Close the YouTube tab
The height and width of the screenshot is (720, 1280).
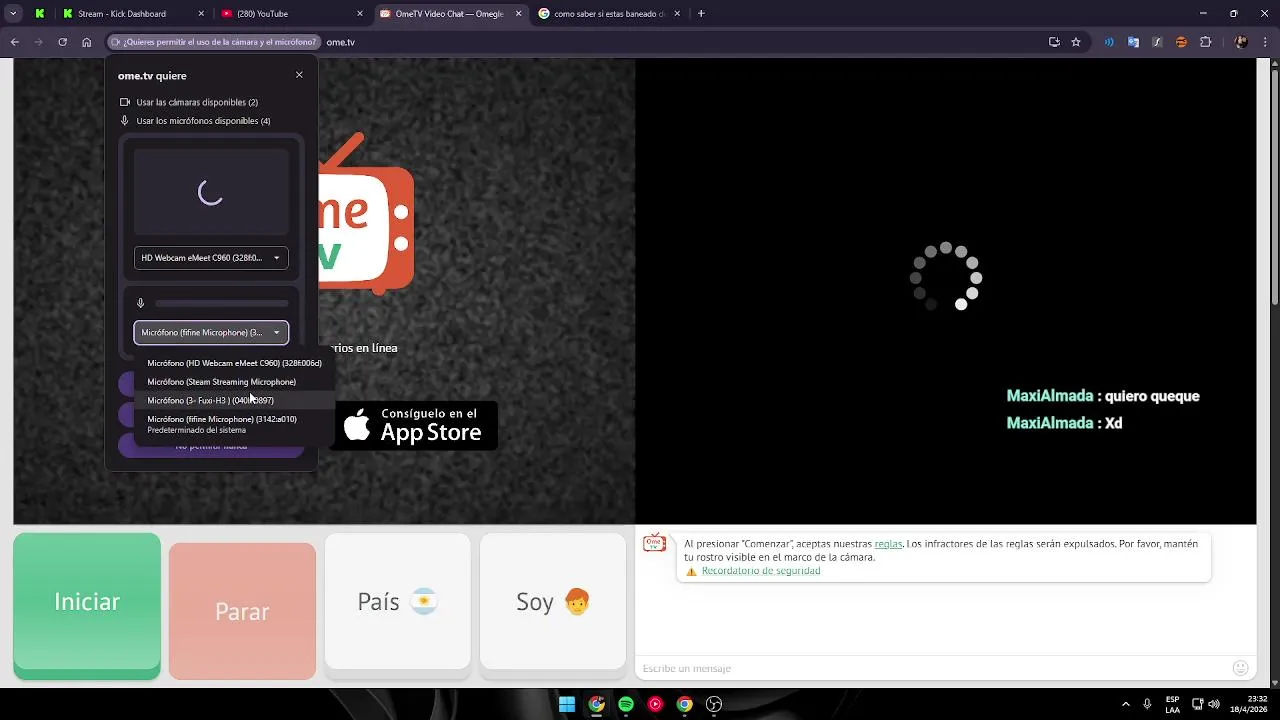pyautogui.click(x=360, y=14)
